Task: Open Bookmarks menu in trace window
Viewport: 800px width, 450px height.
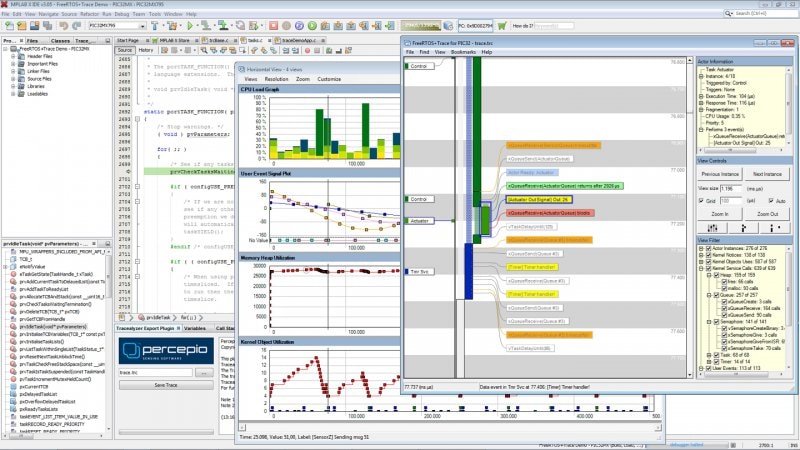Action: [463, 52]
